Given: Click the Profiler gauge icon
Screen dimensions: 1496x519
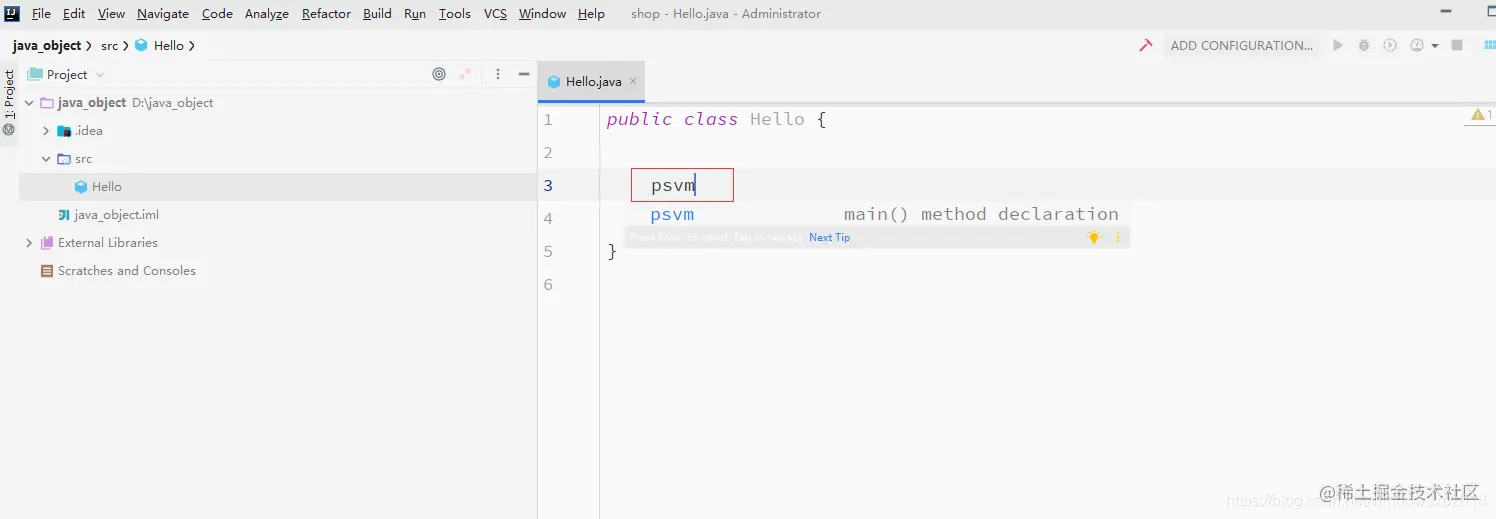Looking at the screenshot, I should coord(1417,45).
